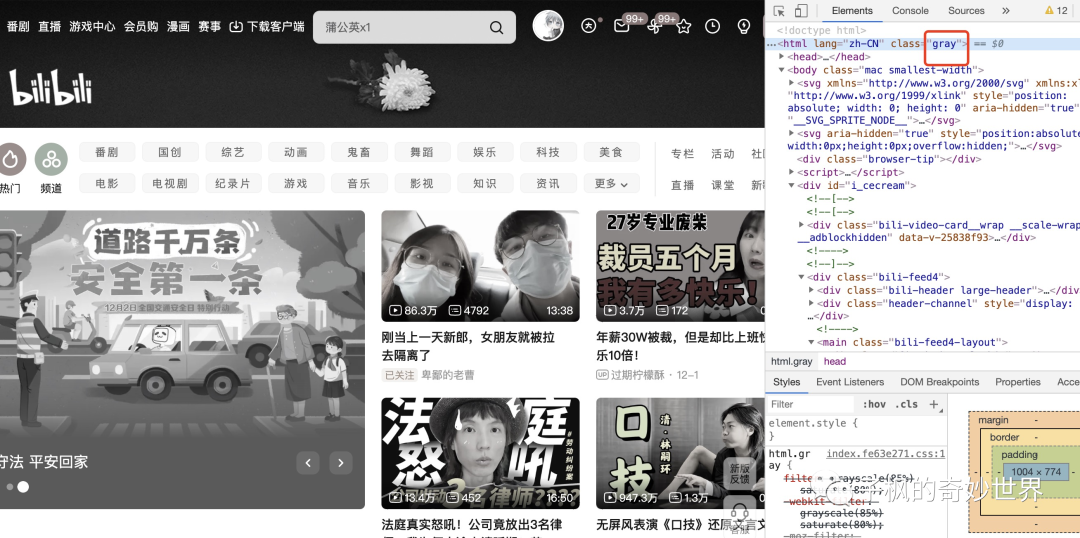The image size is (1080, 538).
Task: Collapse the div i_cecream node
Action: [791, 185]
